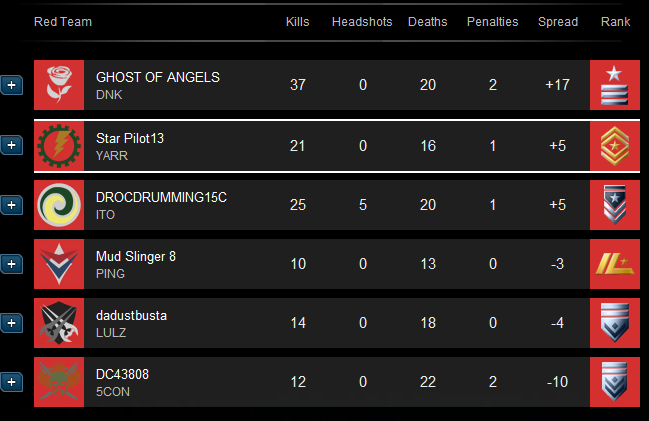Sort by Spread column header
This screenshot has height=421, width=649.
(x=557, y=21)
